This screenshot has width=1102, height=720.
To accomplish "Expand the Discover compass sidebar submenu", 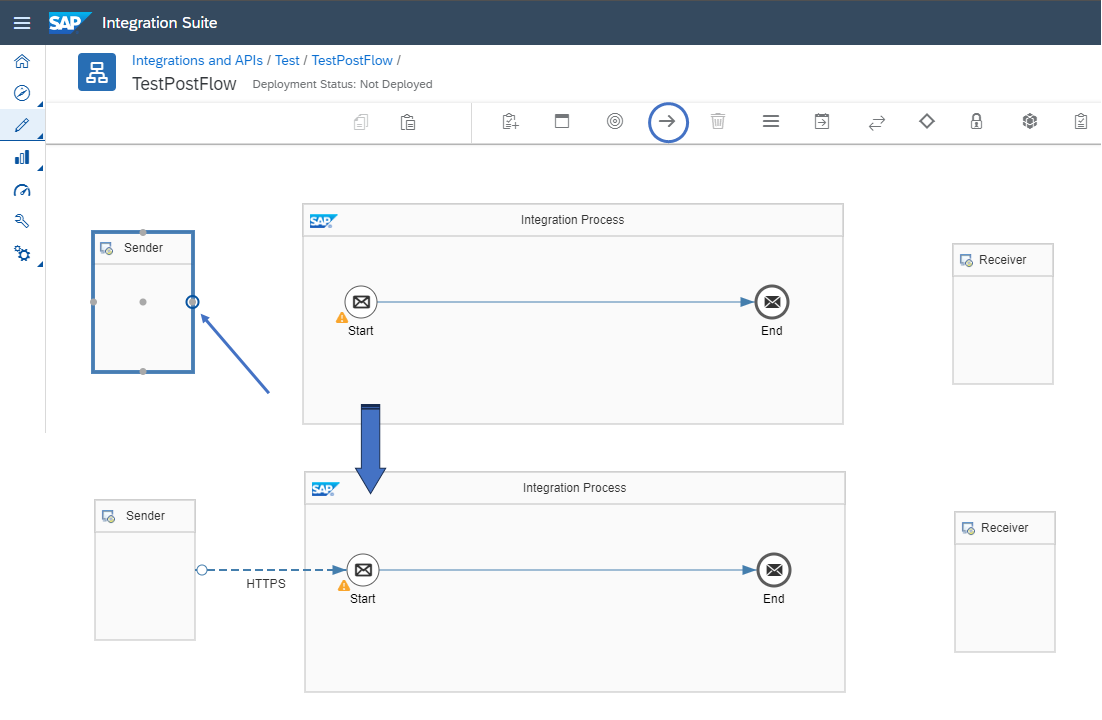I will point(40,104).
